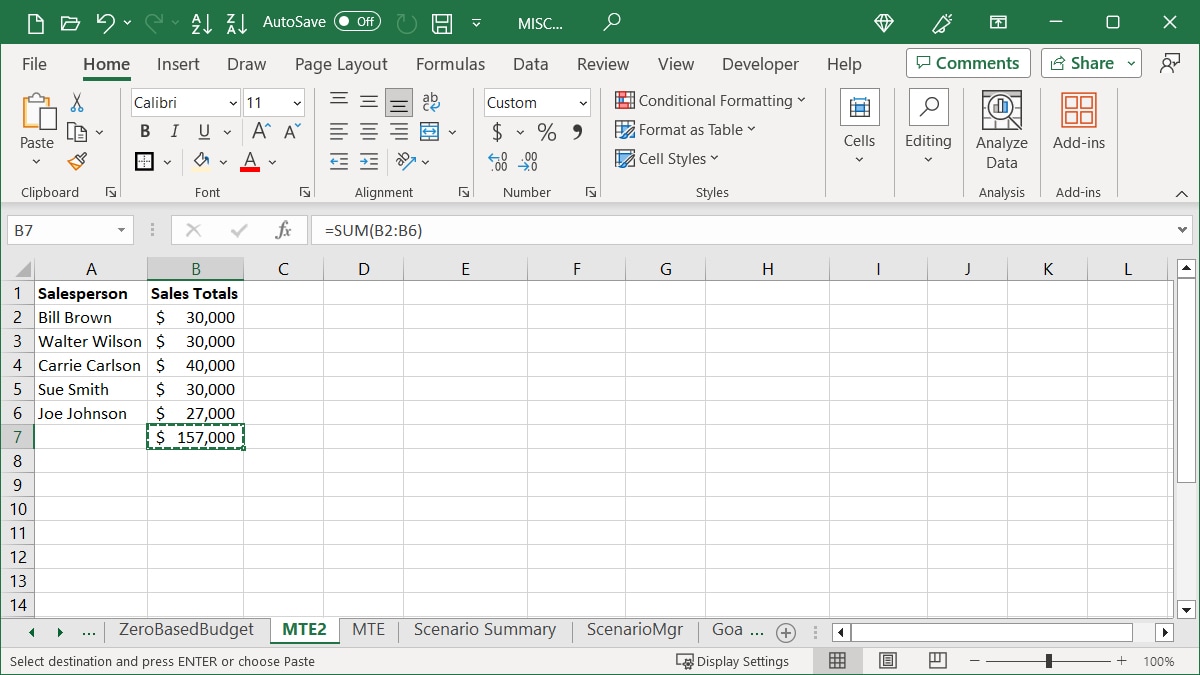Open Conditional Formatting options
The height and width of the screenshot is (675, 1200).
coord(710,101)
